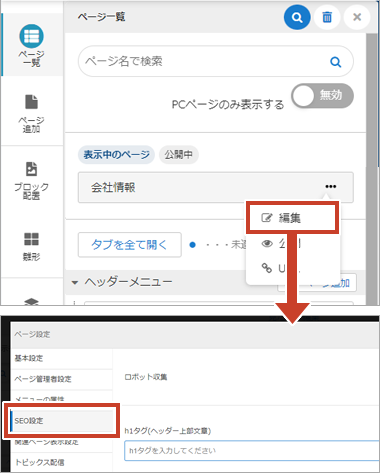The width and height of the screenshot is (380, 473).
Task: Select the 会社情報 page row
Action: coord(216,187)
